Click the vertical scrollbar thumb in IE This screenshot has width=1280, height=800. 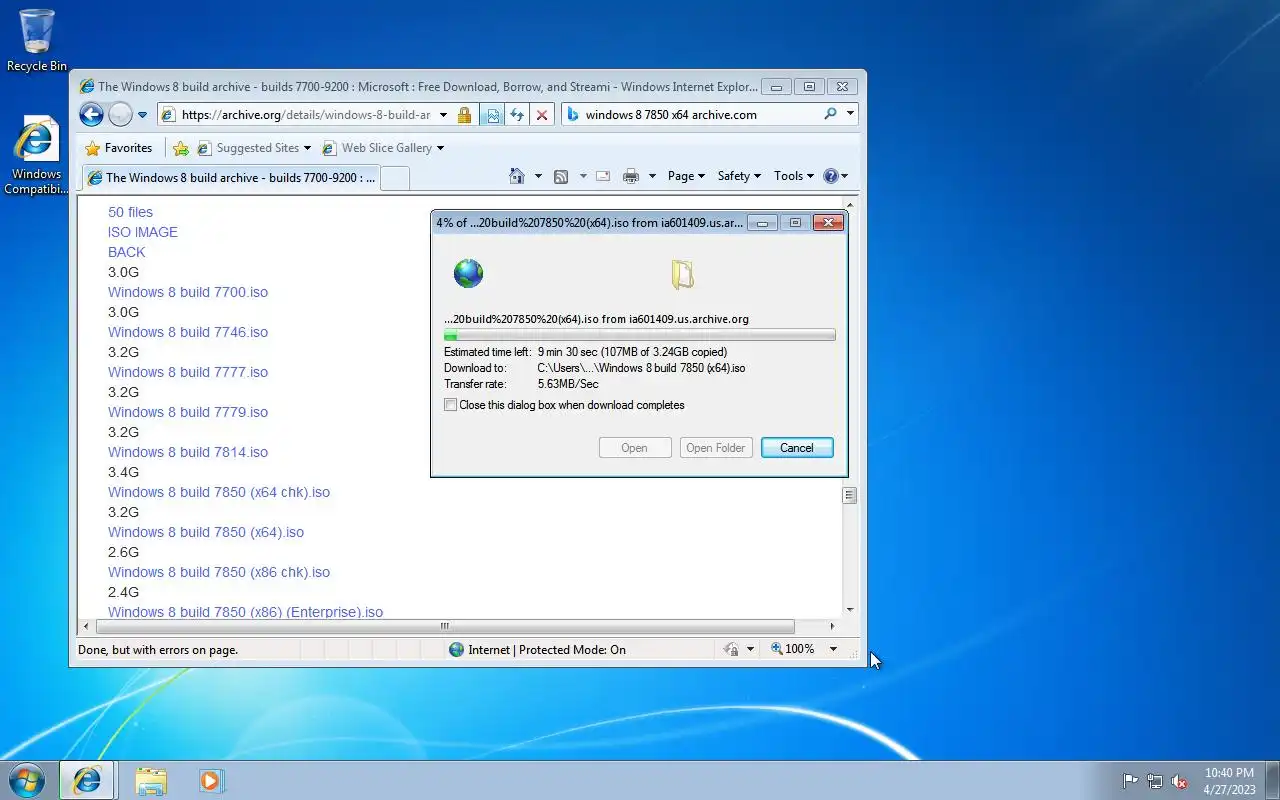(x=850, y=495)
